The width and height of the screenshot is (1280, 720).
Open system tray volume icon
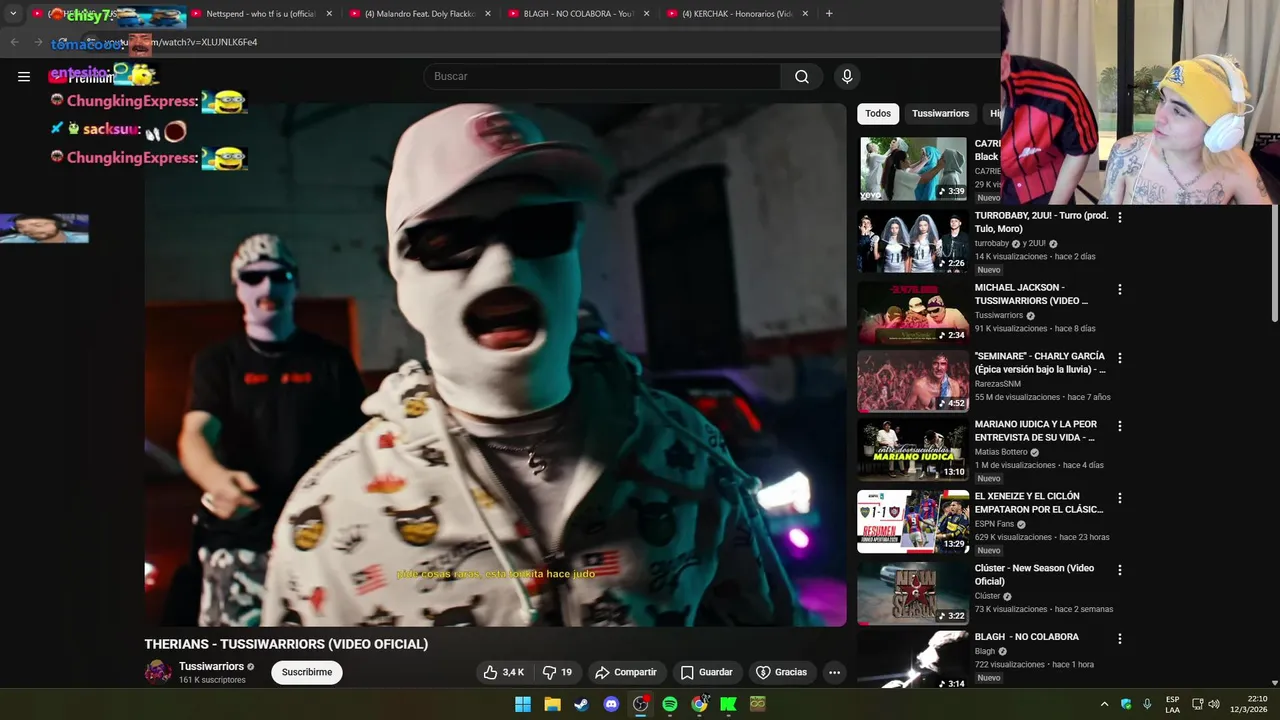tap(1214, 704)
